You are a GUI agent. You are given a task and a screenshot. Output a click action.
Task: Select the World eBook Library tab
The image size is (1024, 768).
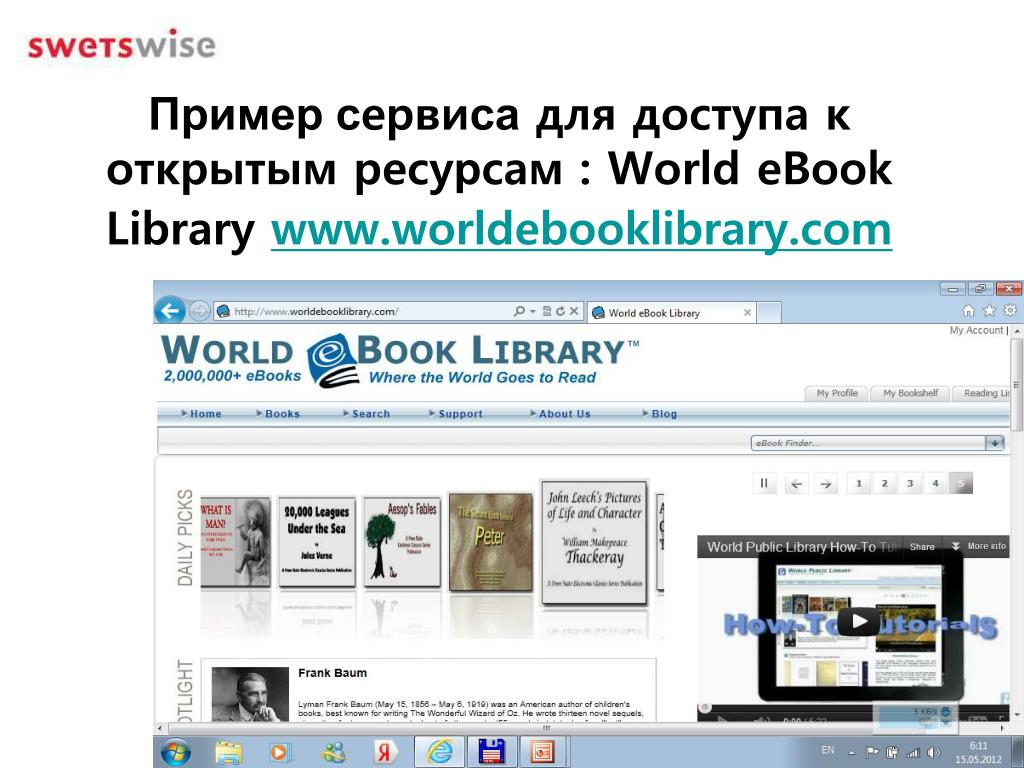(x=671, y=313)
